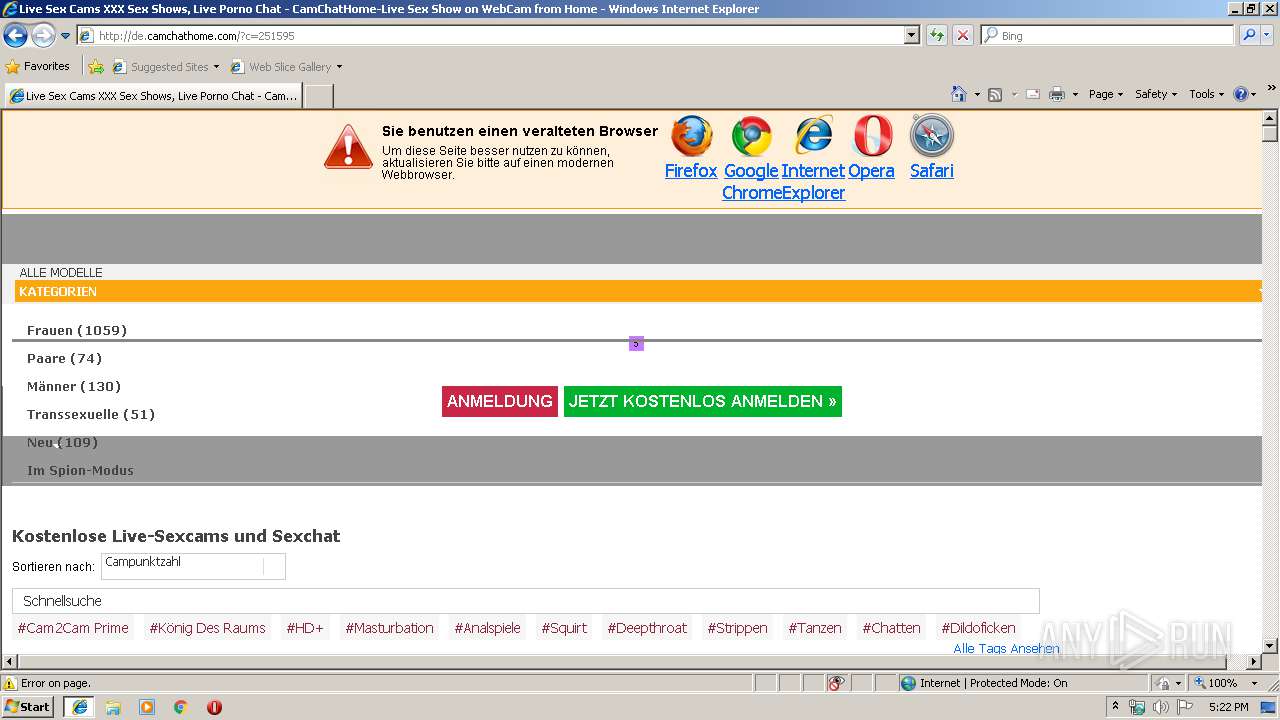Click the search magnifier button
1280x720 pixels.
(x=1247, y=35)
